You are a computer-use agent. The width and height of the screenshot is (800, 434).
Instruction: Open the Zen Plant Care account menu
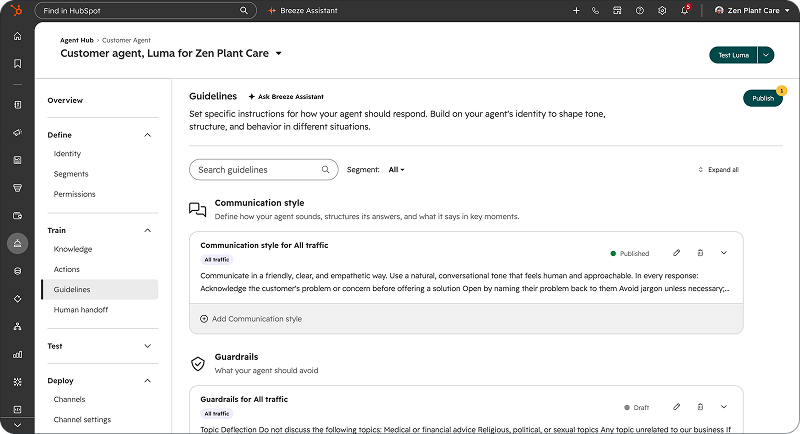(x=752, y=10)
